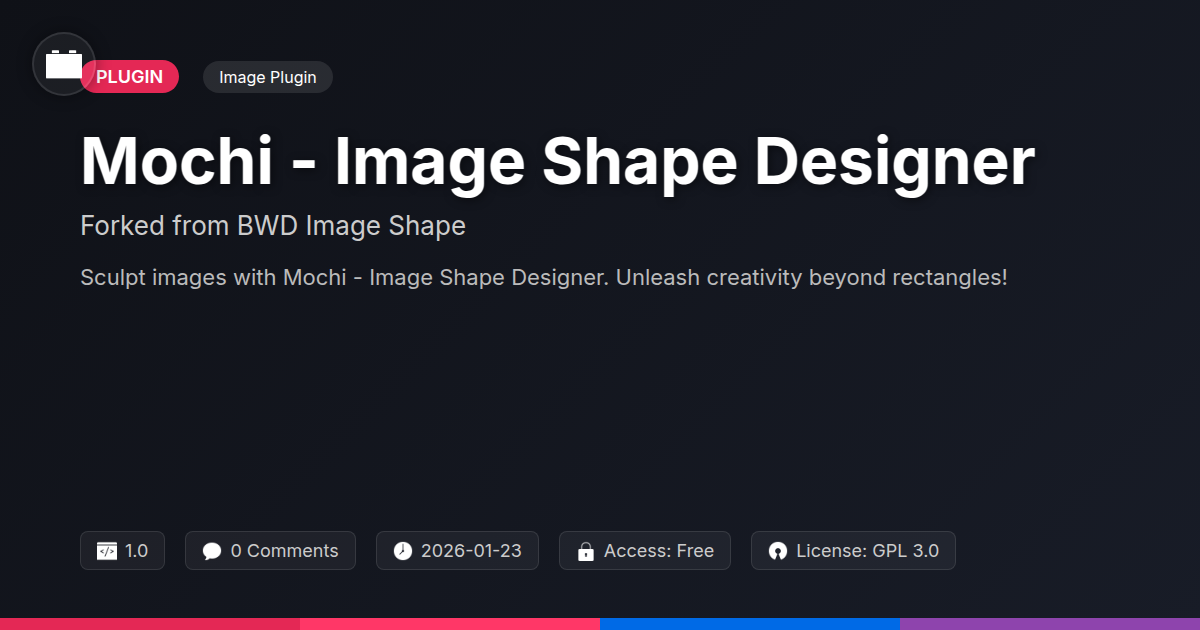Click the License: GPL 3.0 badge

tap(853, 551)
